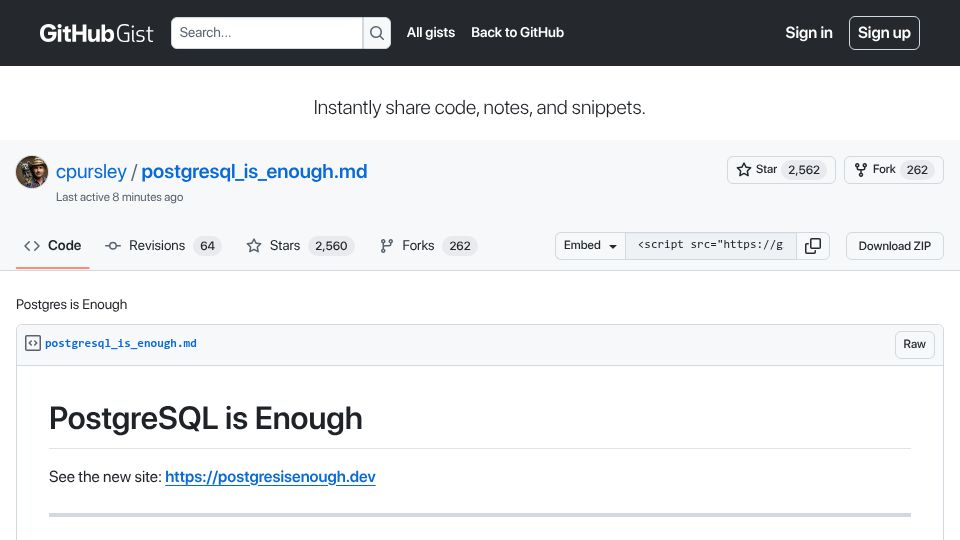Switch to the Forks tab

pos(428,246)
